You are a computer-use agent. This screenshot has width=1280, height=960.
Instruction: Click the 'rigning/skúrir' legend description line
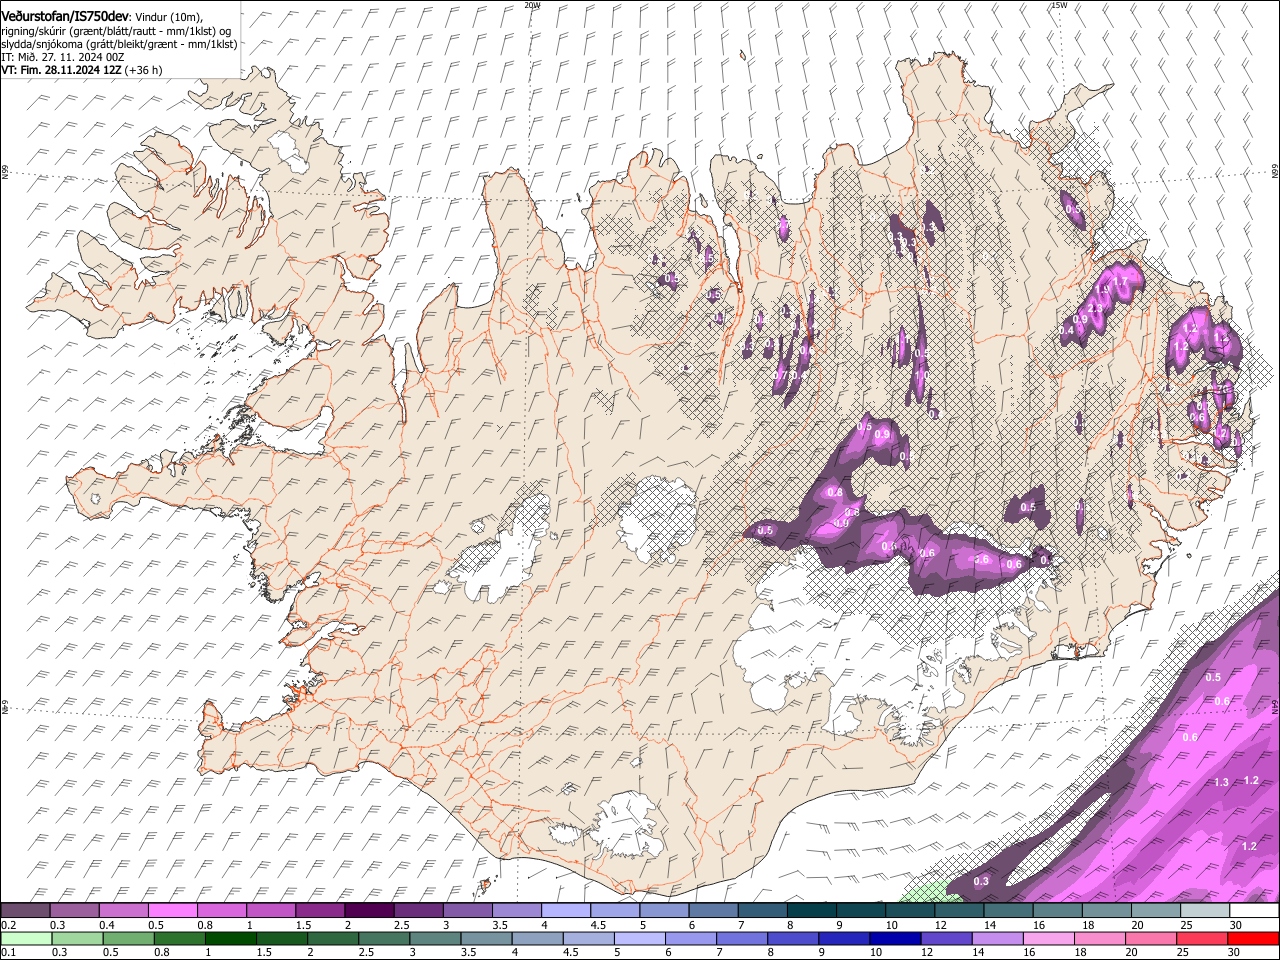[116, 30]
